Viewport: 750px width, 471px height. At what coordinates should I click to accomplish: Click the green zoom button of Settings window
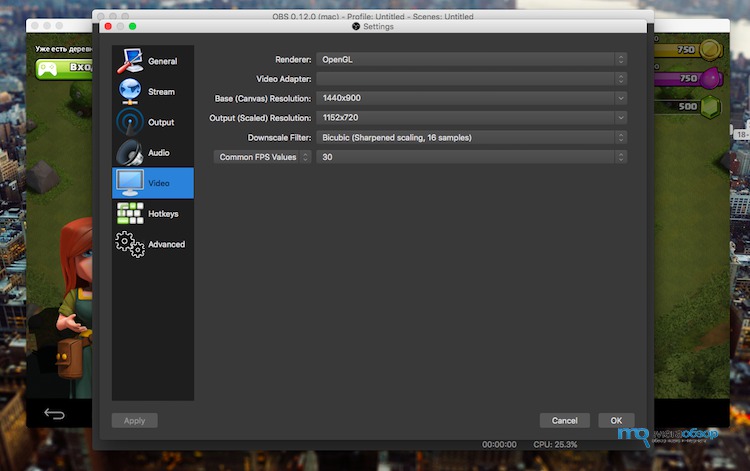pyautogui.click(x=132, y=26)
